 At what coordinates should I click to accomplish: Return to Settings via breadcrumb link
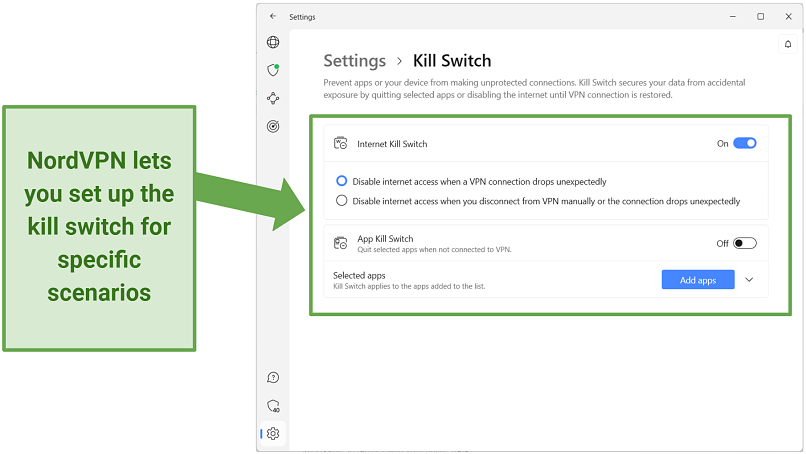tap(355, 61)
